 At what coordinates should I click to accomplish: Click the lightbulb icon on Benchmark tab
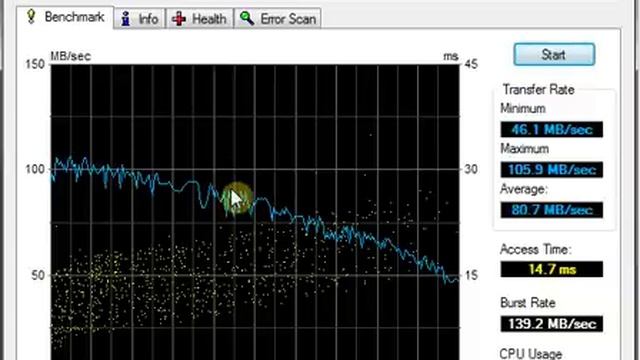click(x=31, y=16)
